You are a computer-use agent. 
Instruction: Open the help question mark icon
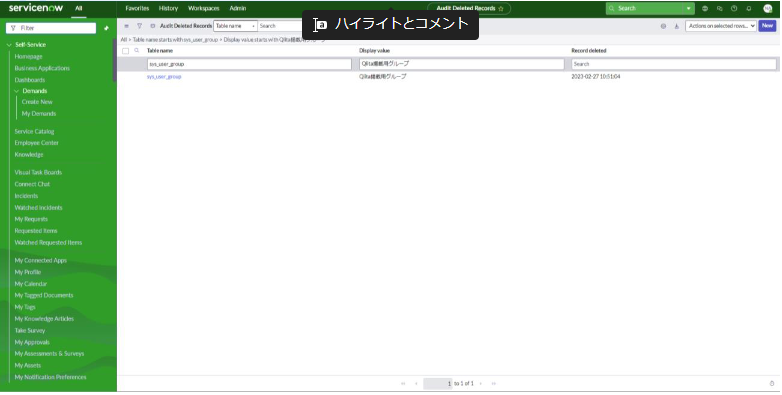[734, 8]
